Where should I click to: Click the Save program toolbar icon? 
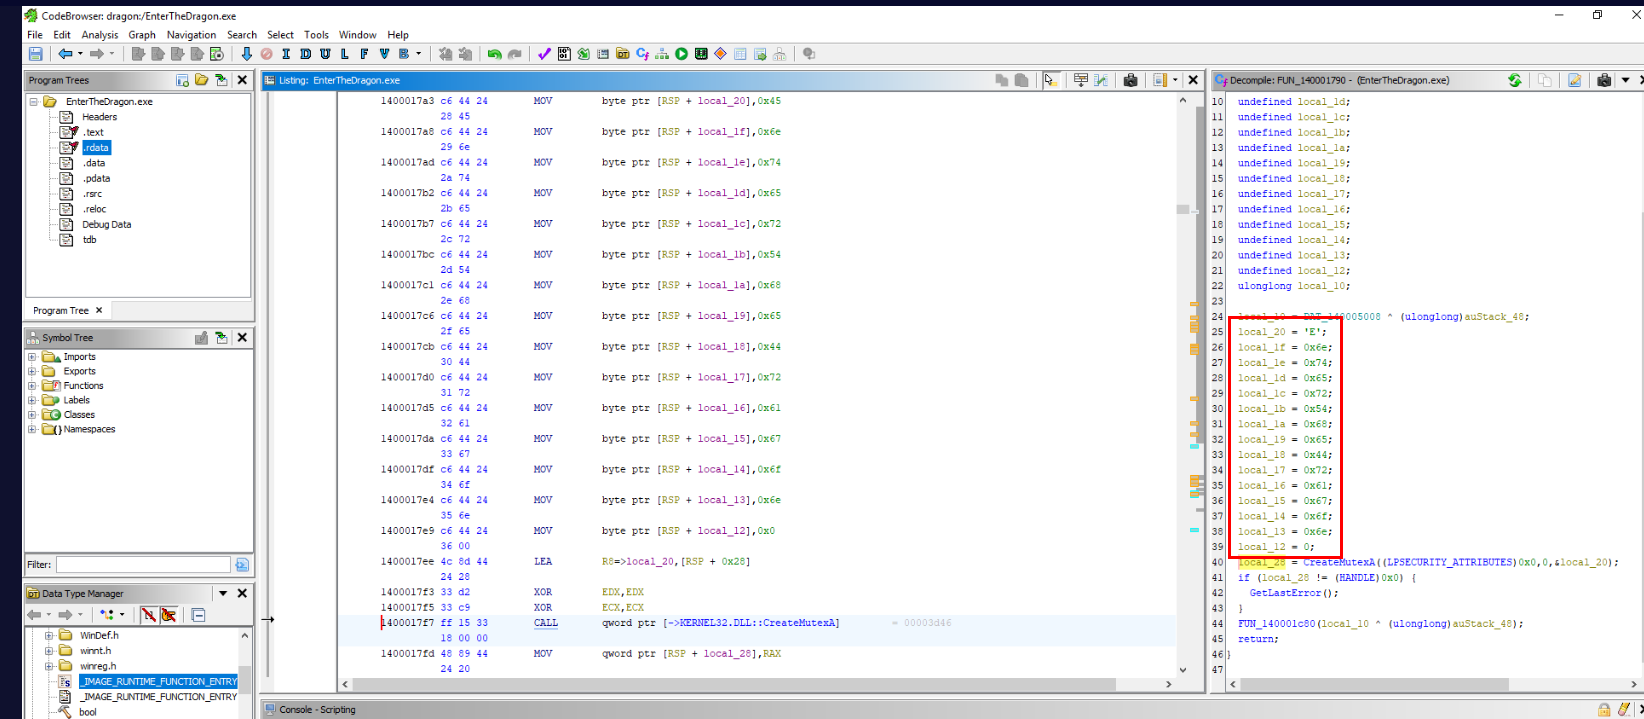click(x=36, y=54)
